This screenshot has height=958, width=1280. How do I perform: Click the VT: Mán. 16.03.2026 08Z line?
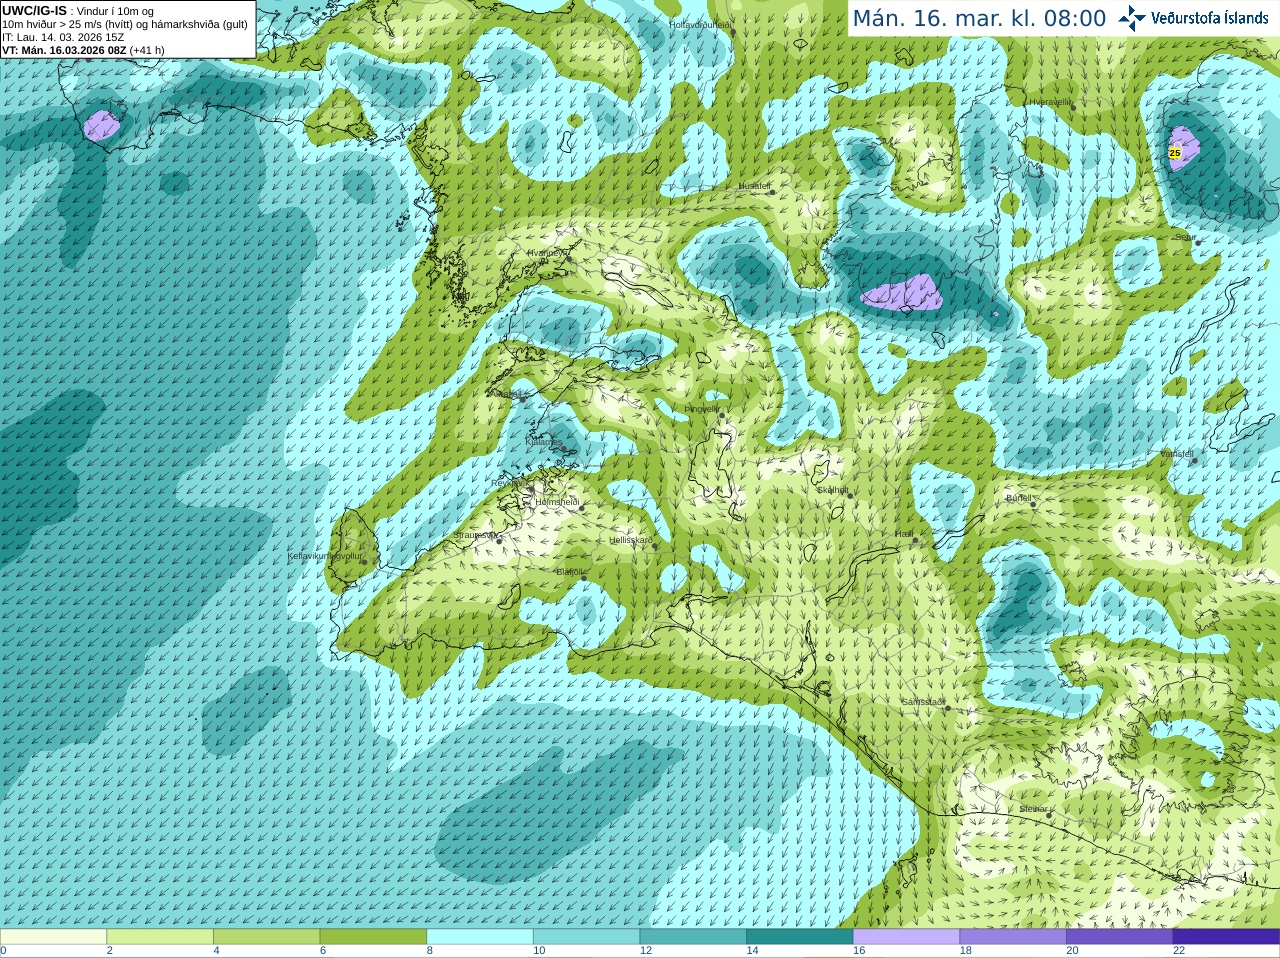coord(83,50)
